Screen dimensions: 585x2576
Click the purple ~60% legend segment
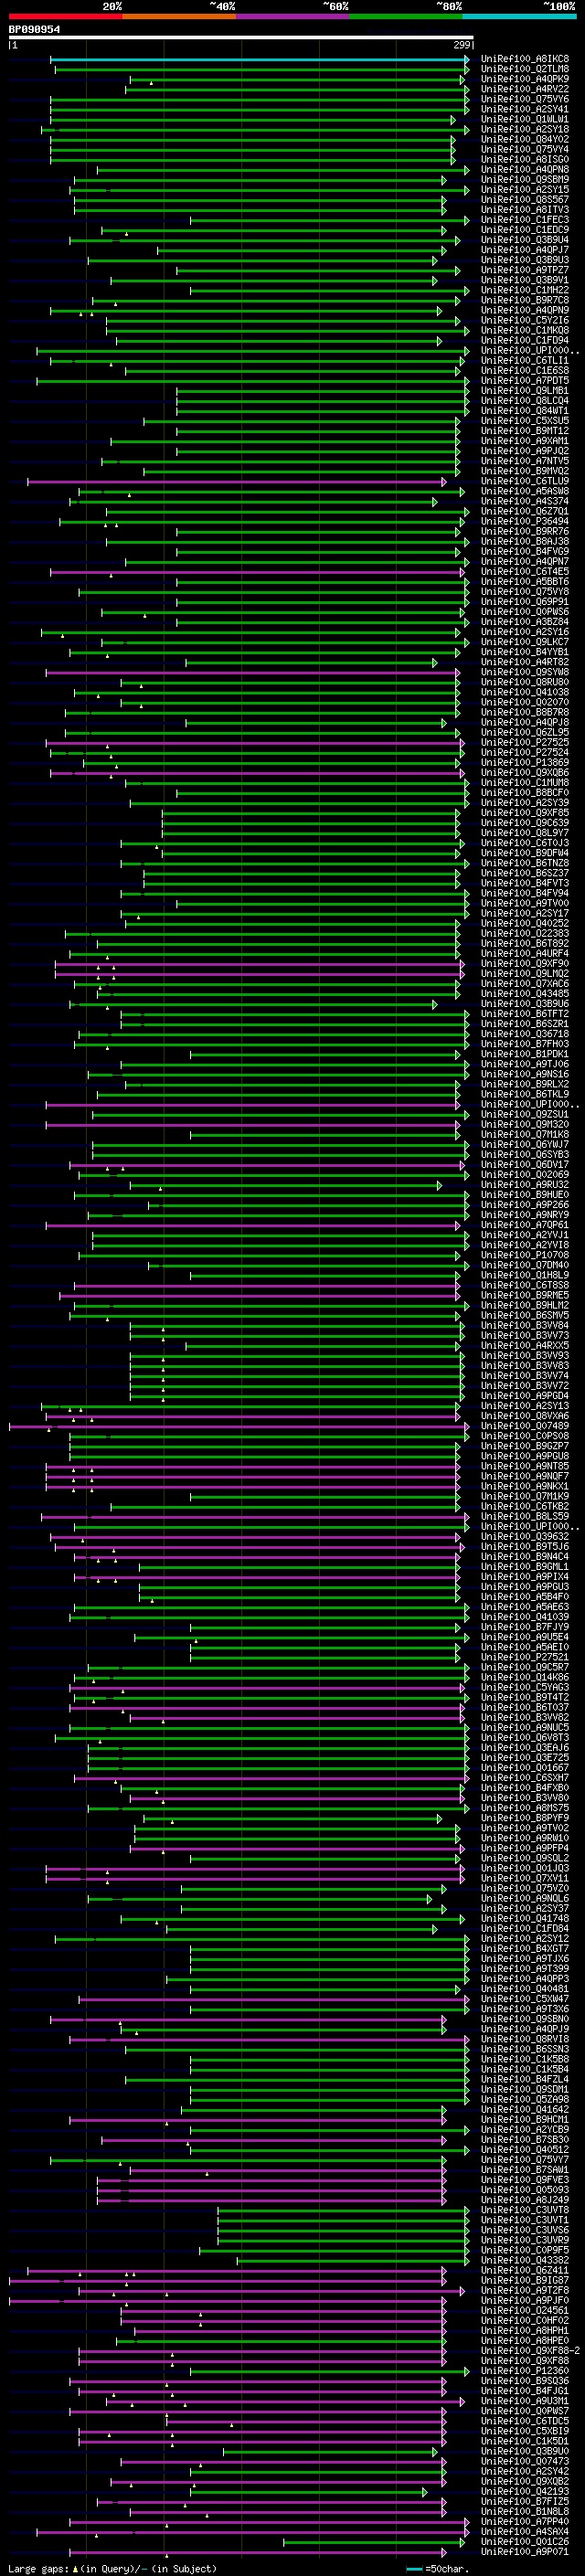[293, 16]
